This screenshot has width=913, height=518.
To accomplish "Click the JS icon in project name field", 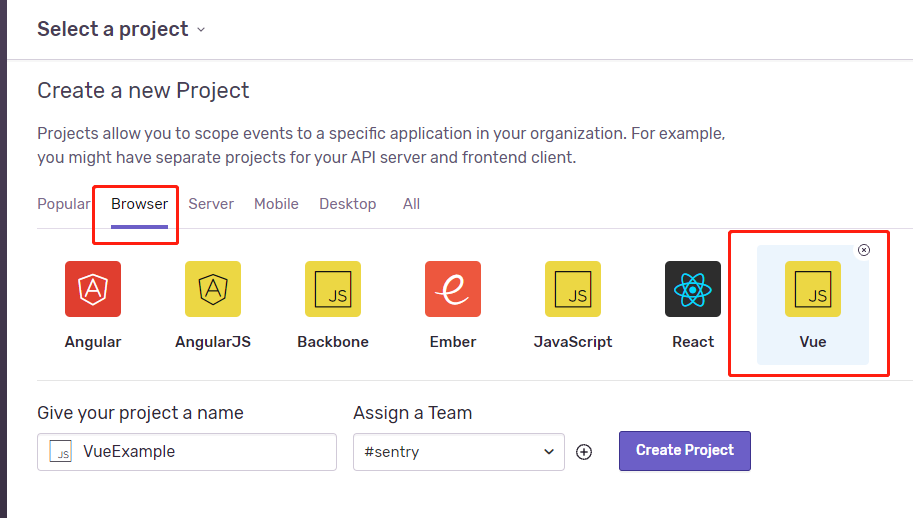I will pyautogui.click(x=61, y=451).
